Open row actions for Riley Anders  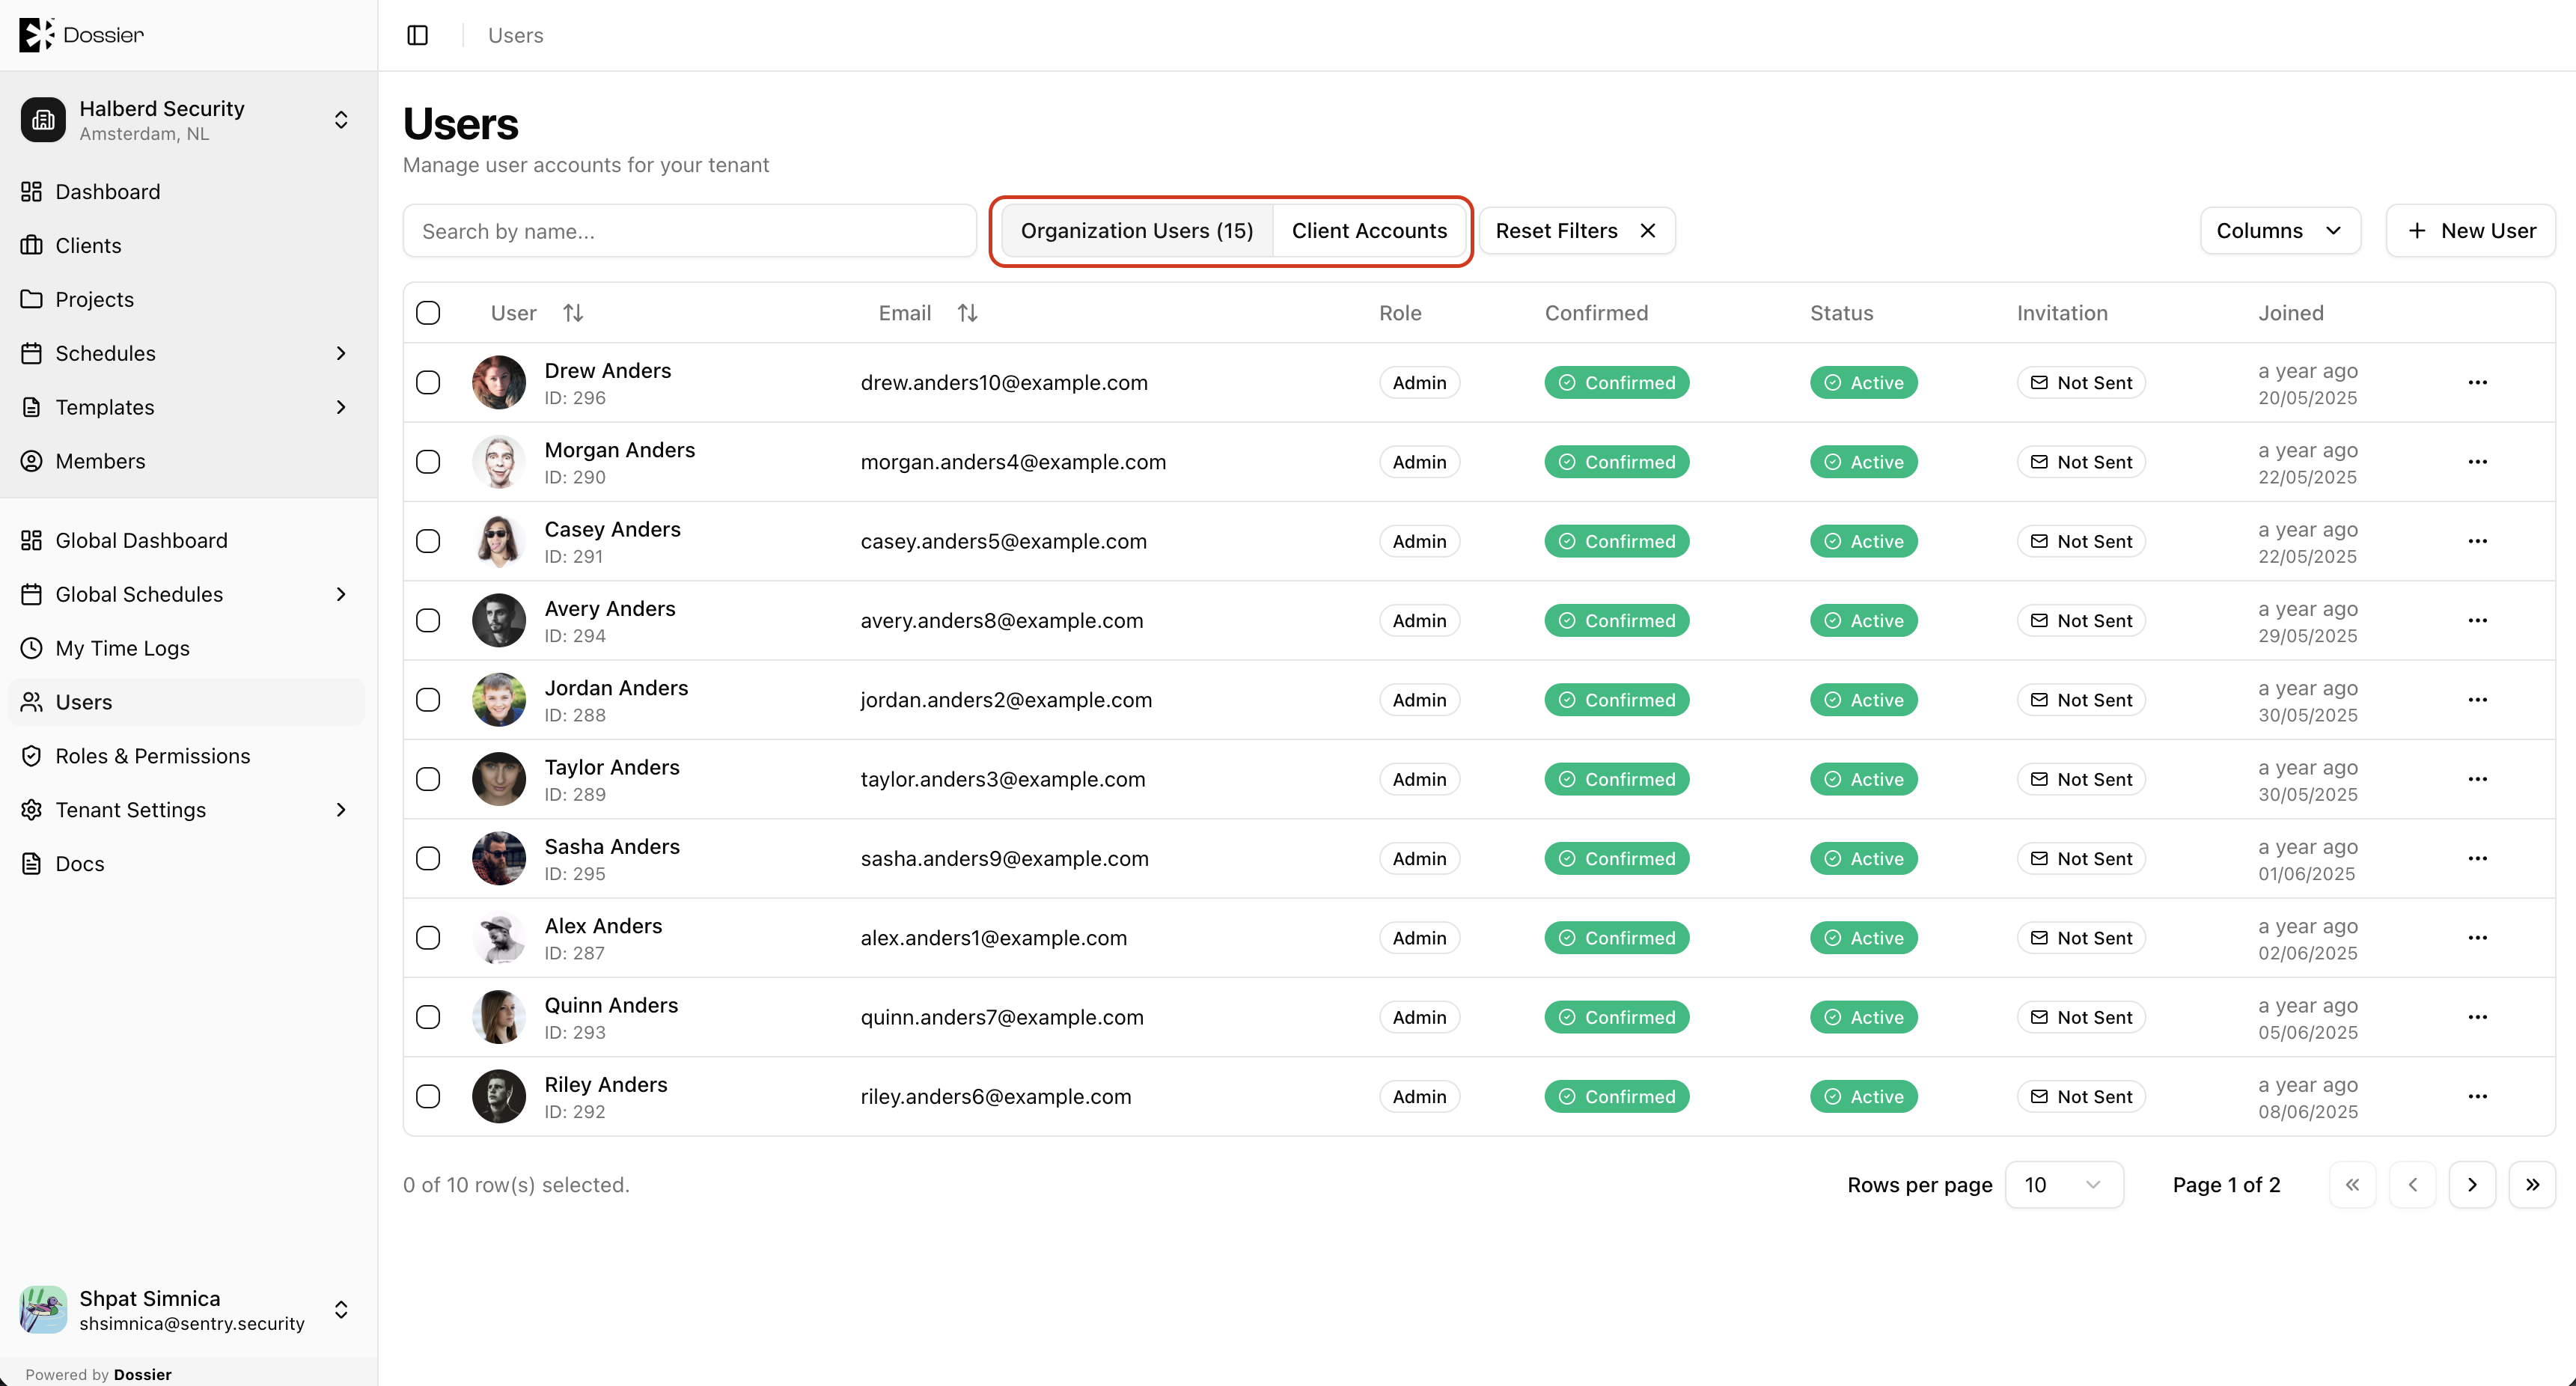[x=2477, y=1096]
